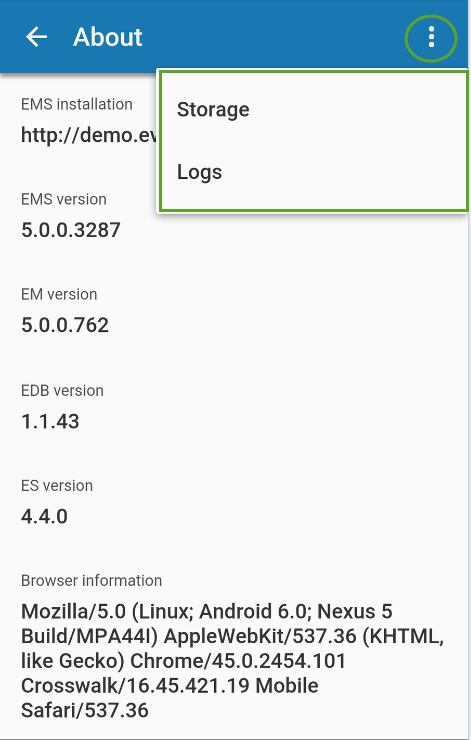Viewport: 471px width, 740px height.
Task: Tap the EMS installation URL
Action: coord(89,135)
